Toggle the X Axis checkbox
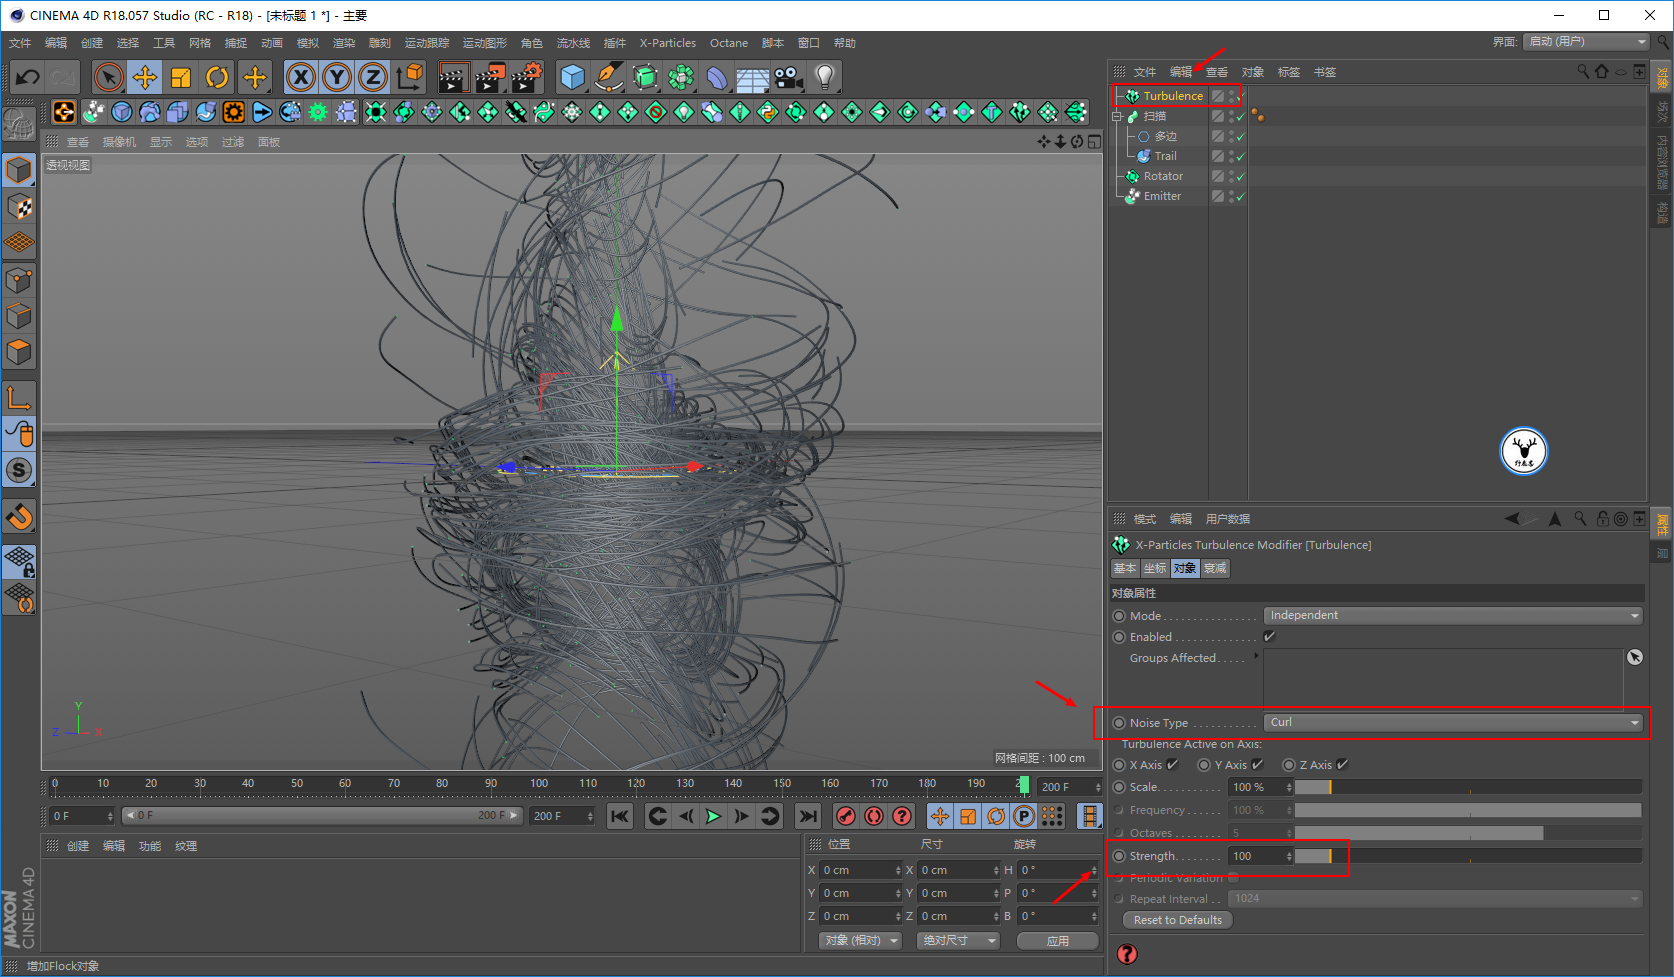1674x977 pixels. pyautogui.click(x=1172, y=764)
